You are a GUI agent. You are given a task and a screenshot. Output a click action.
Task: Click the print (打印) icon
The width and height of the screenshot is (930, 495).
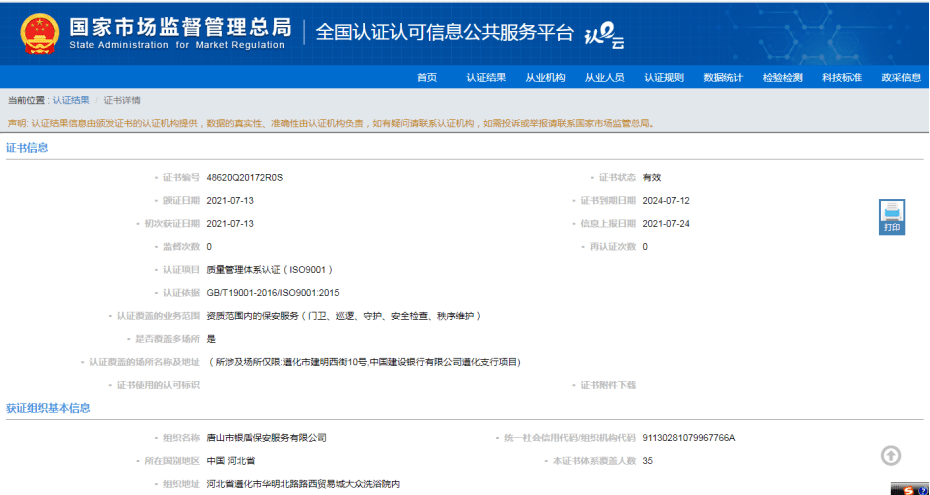(891, 217)
